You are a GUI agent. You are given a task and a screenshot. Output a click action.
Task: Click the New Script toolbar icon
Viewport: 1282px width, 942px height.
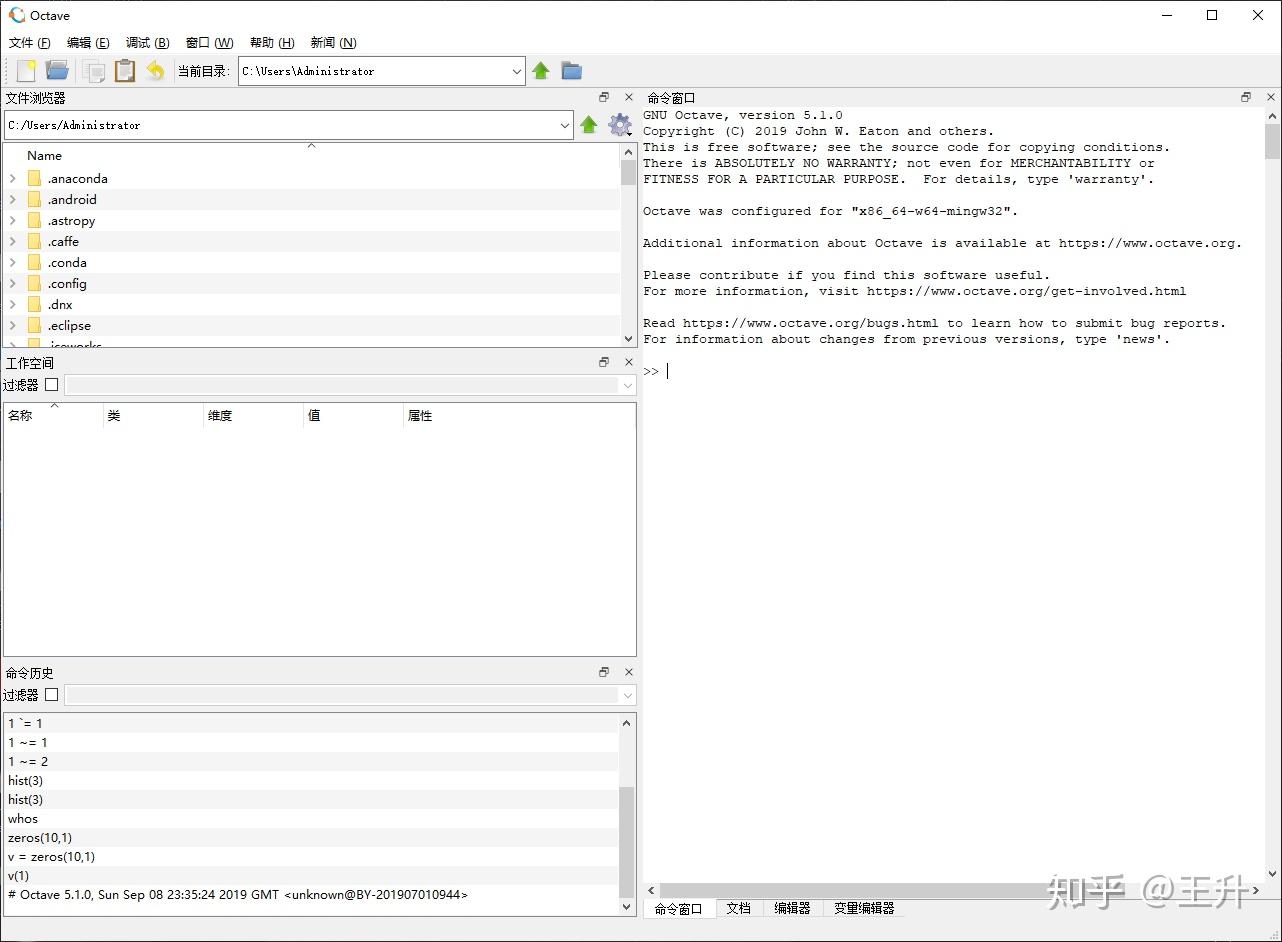coord(26,70)
